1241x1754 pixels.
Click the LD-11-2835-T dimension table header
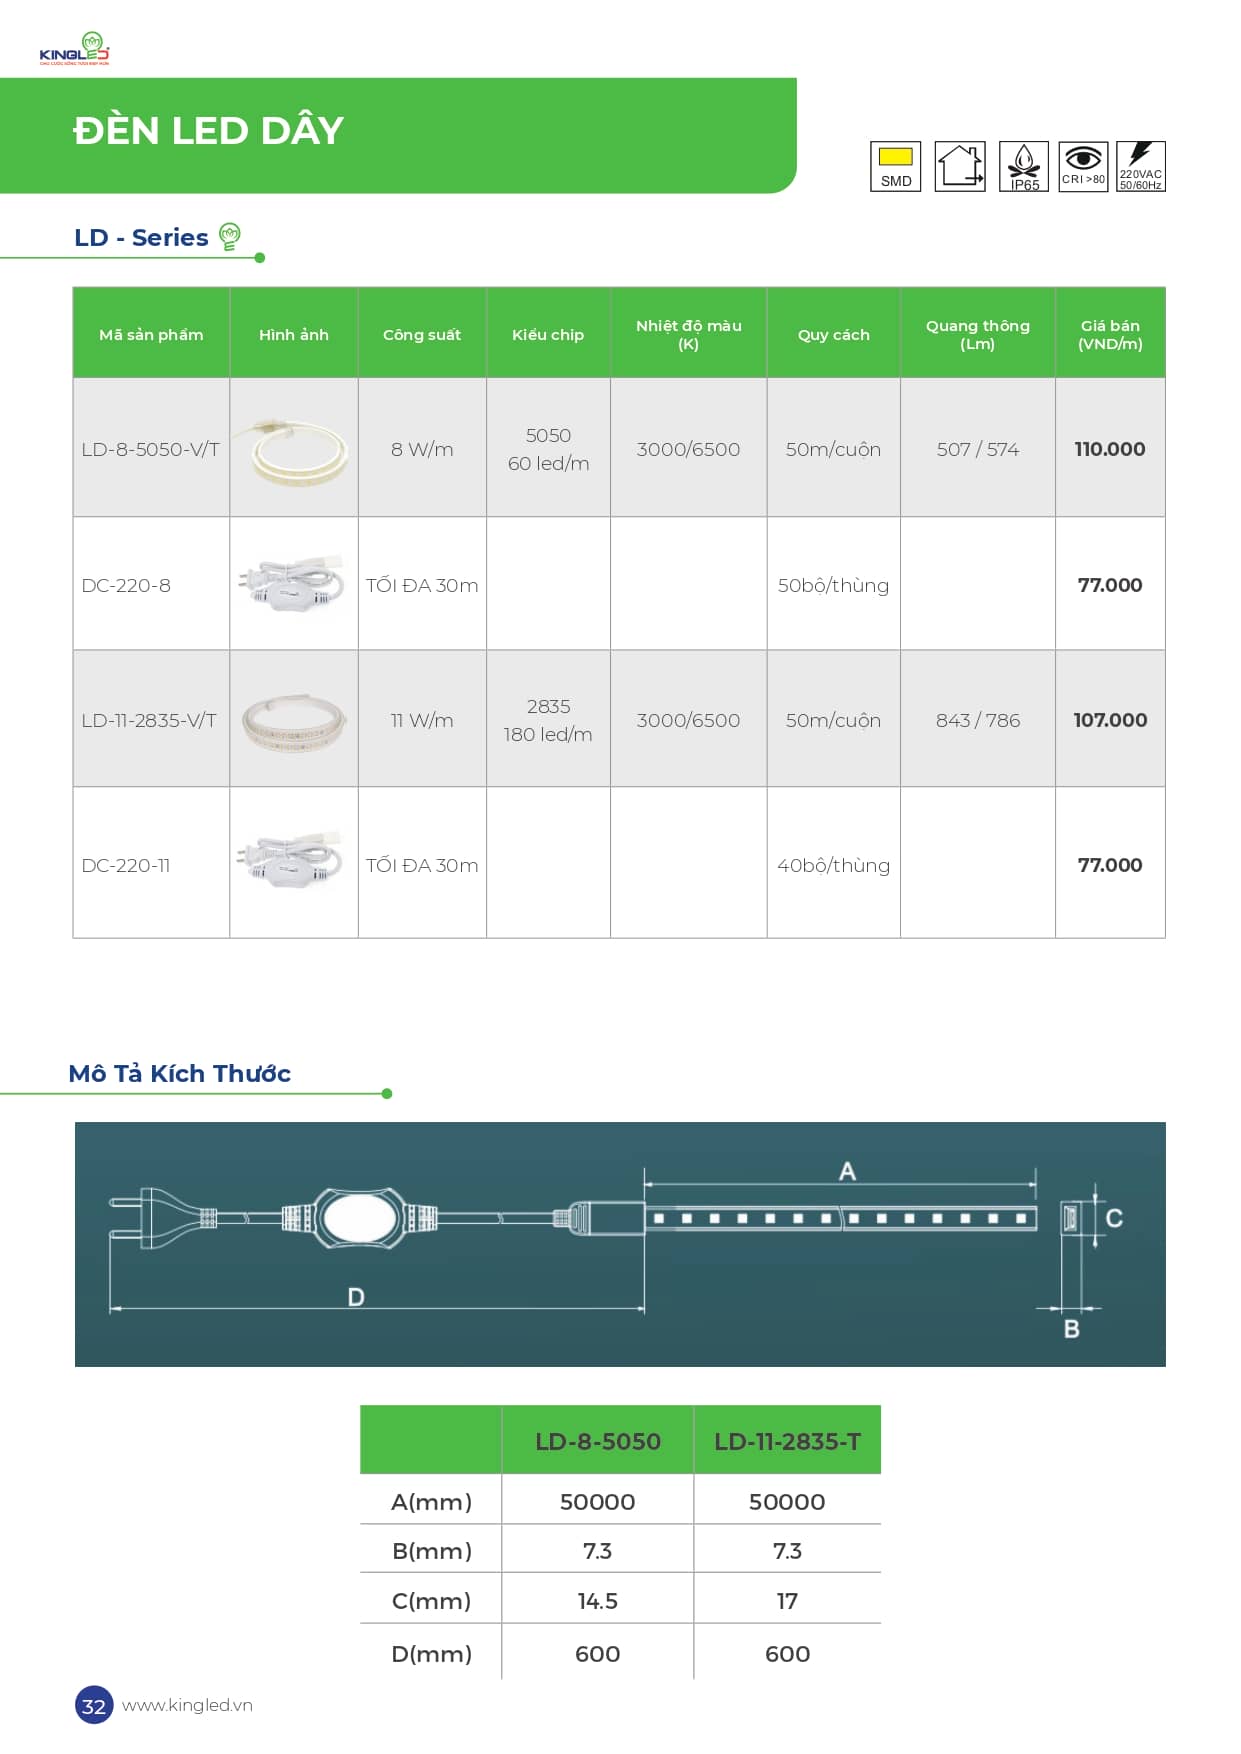click(787, 1440)
